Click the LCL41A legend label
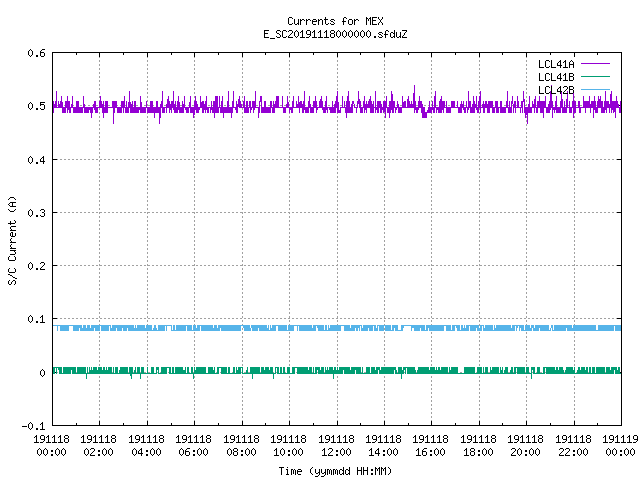Viewport: 640px width, 480px height. (556, 64)
